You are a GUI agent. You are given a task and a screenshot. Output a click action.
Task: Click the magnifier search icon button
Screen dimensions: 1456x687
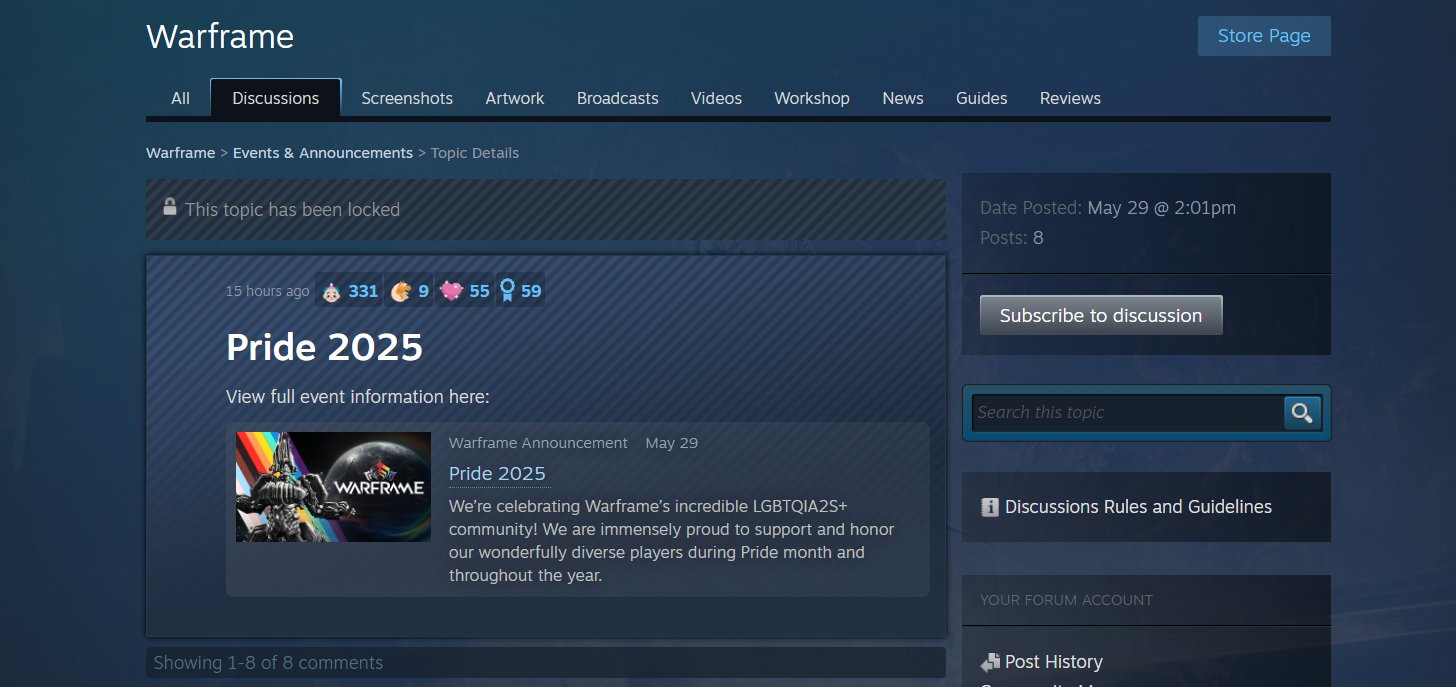click(1302, 413)
